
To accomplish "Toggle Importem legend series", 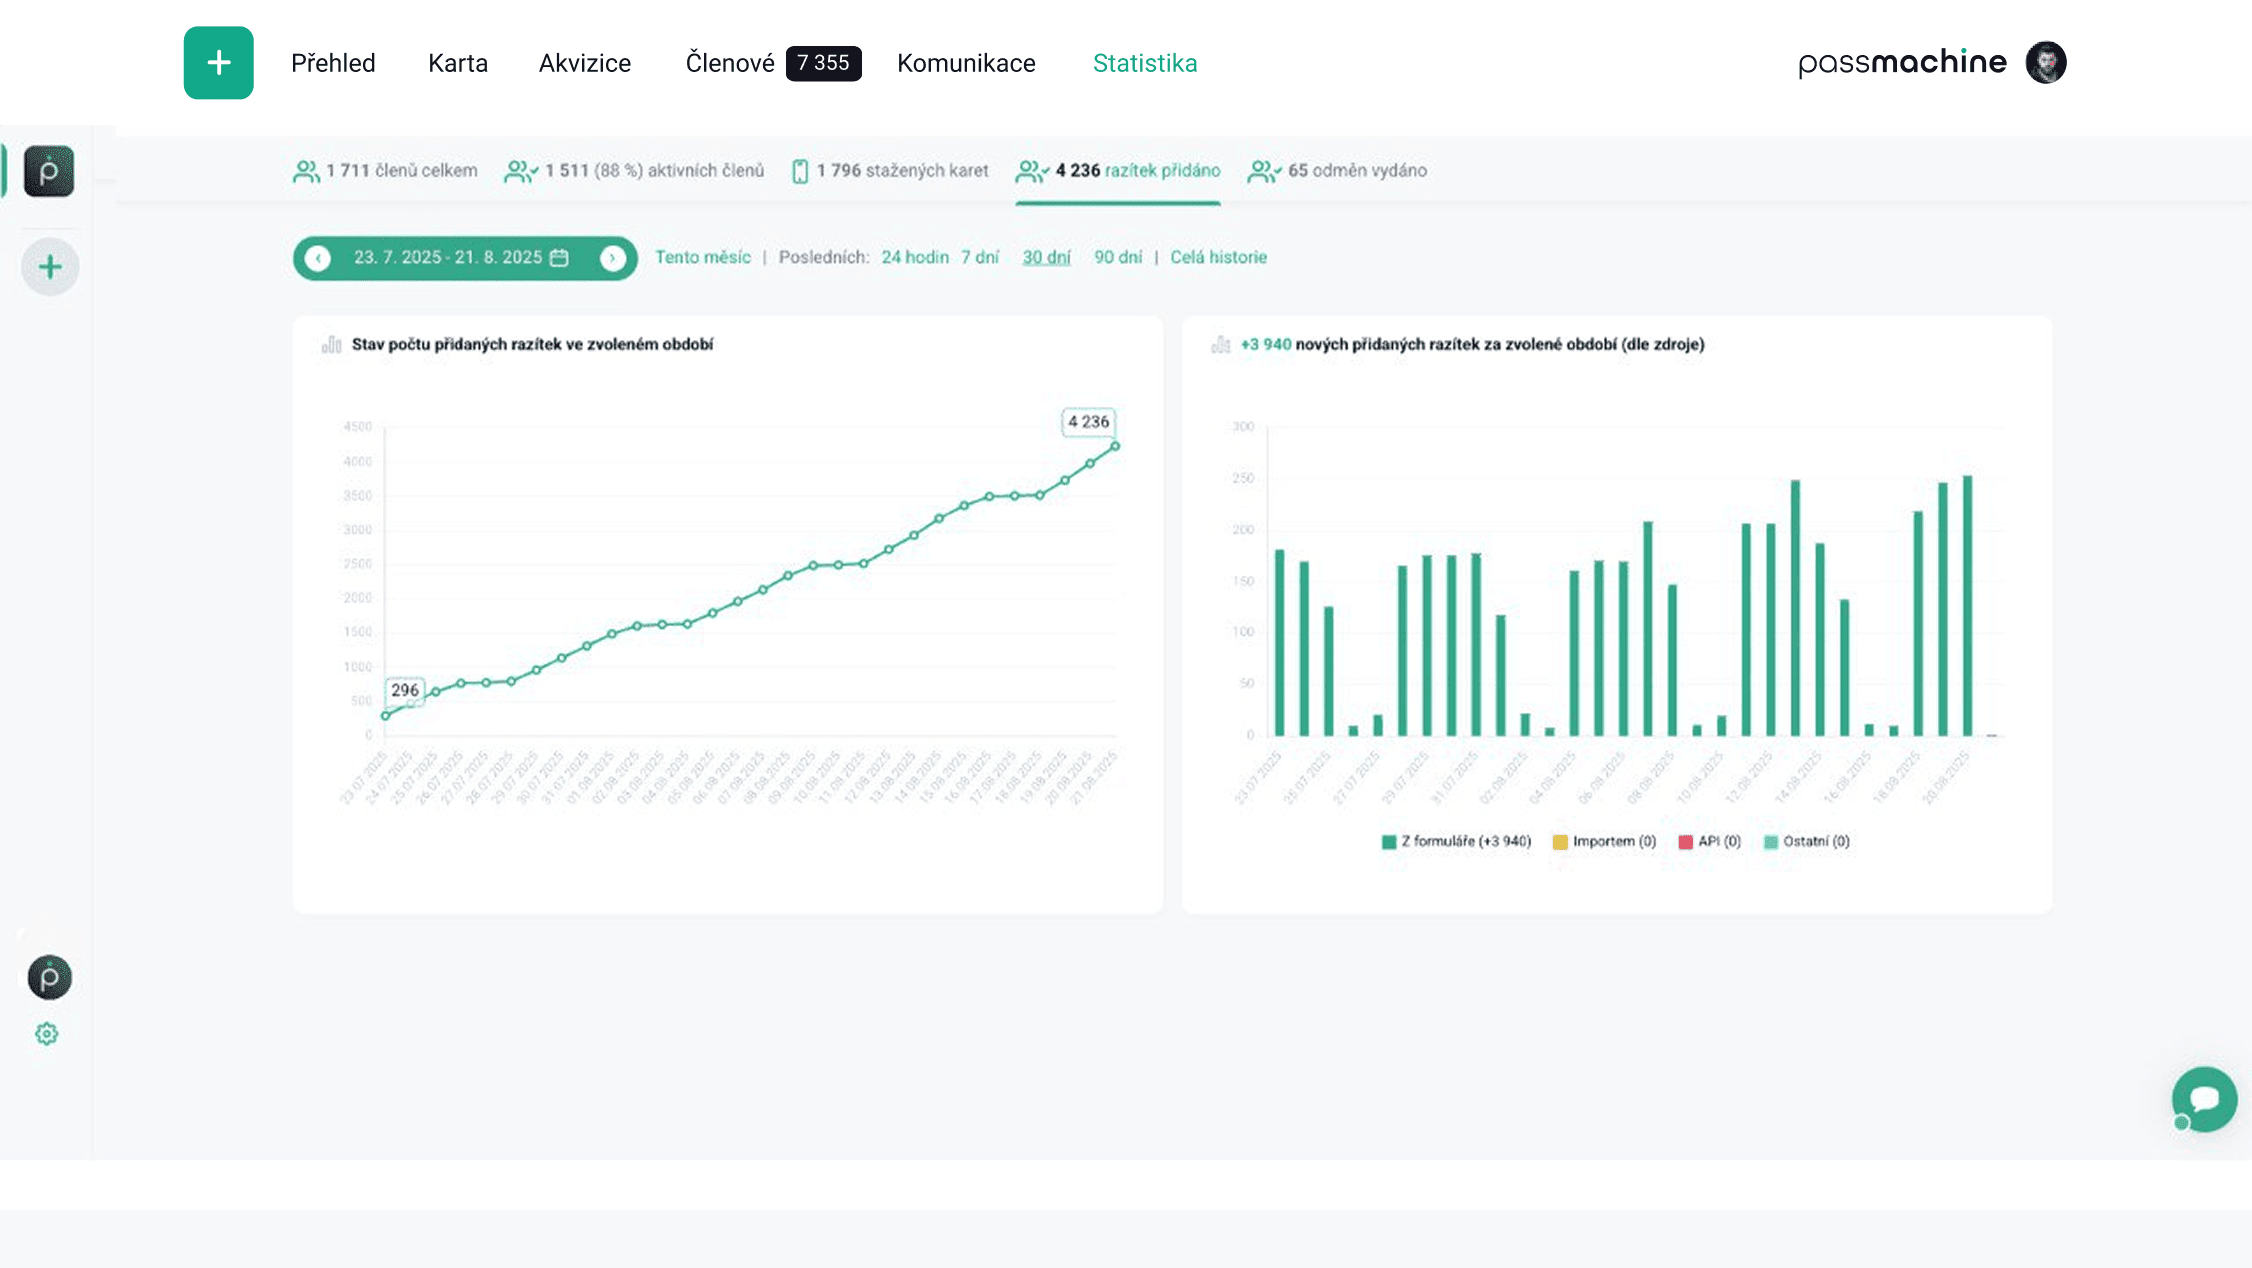I will 1604,841.
